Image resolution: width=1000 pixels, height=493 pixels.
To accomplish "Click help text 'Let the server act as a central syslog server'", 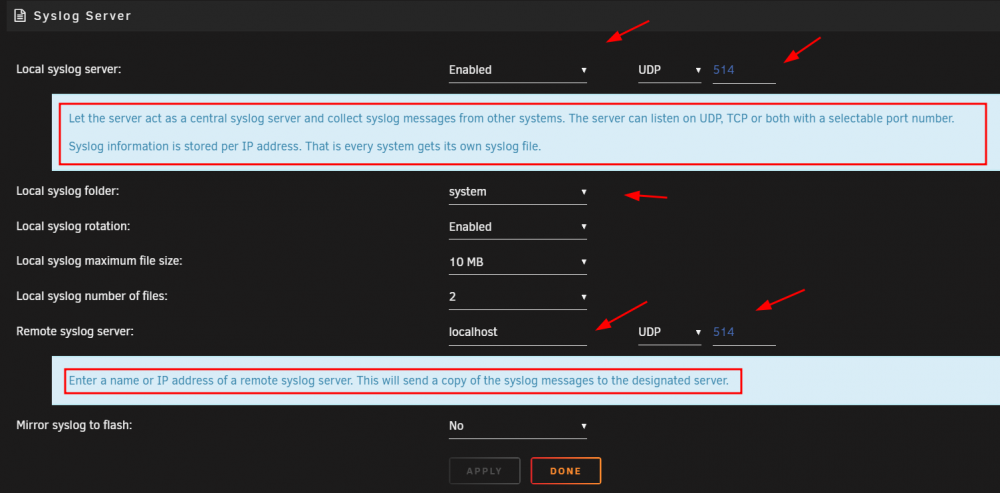I will 511,119.
